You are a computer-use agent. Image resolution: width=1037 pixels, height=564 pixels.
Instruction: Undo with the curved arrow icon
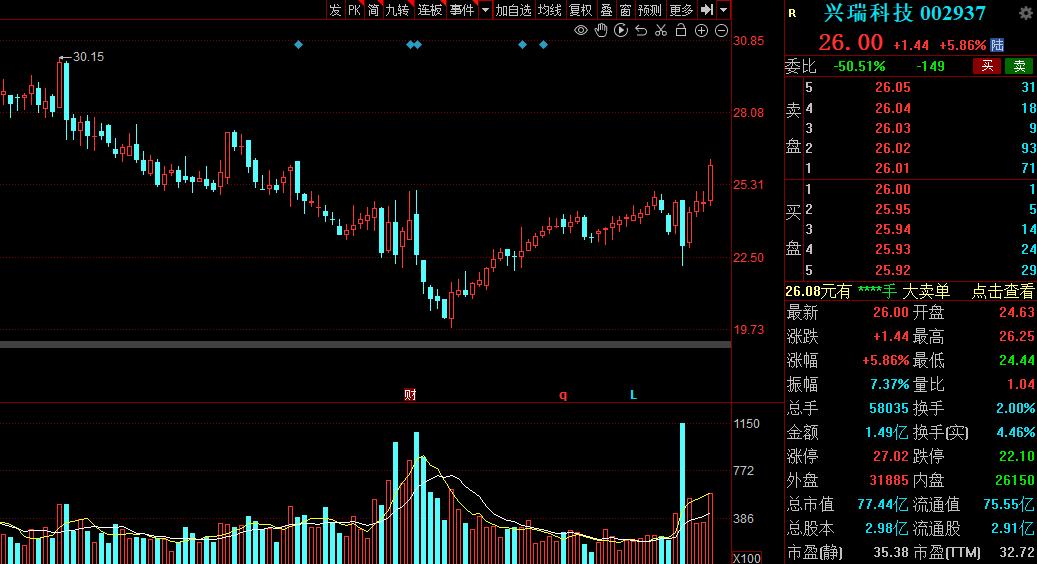[641, 30]
